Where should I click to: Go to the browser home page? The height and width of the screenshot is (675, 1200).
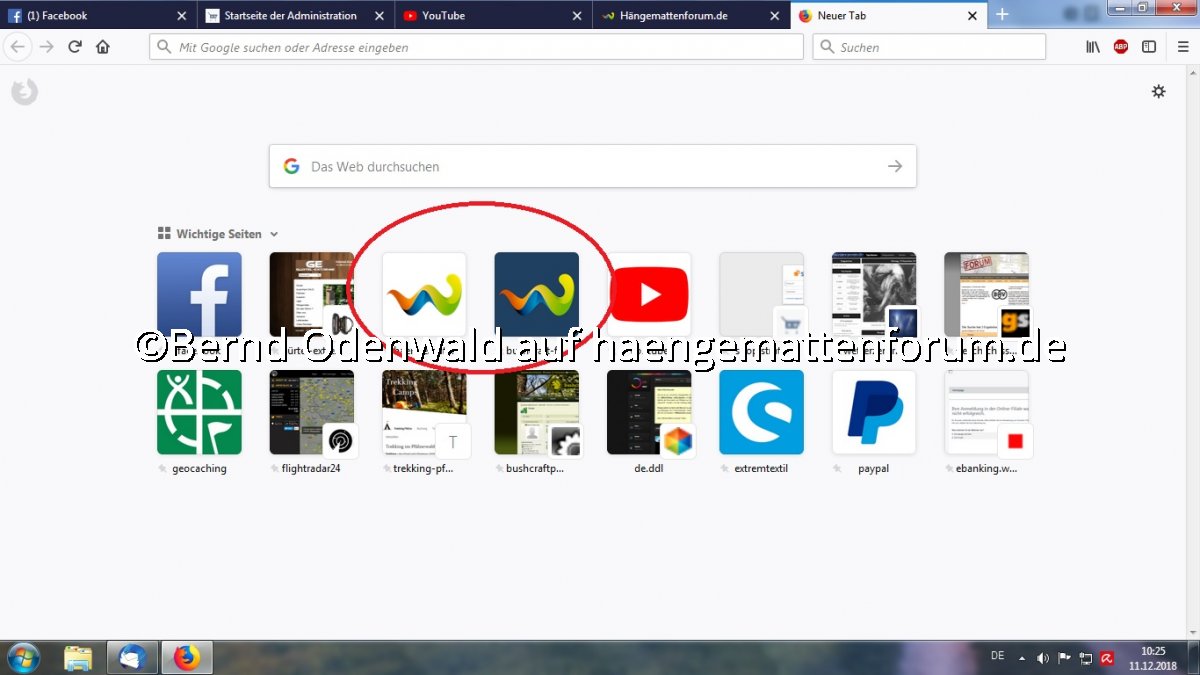[103, 47]
